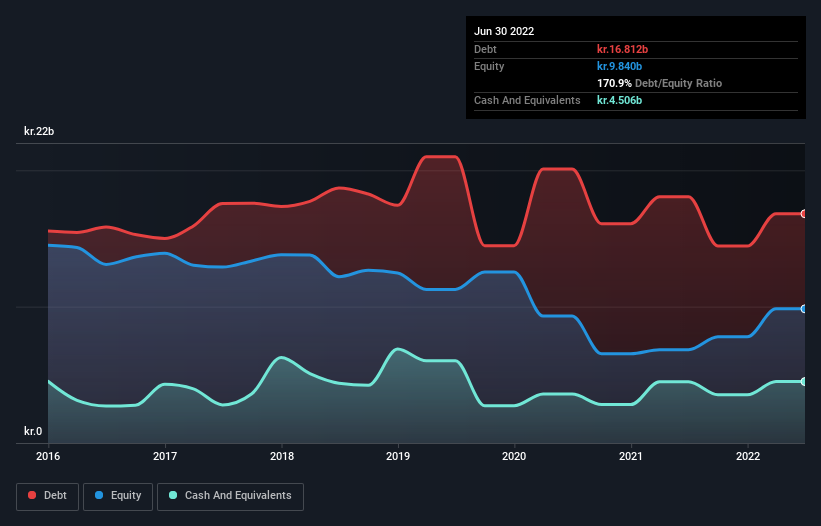Click the Equity label in tooltip

pyautogui.click(x=489, y=66)
